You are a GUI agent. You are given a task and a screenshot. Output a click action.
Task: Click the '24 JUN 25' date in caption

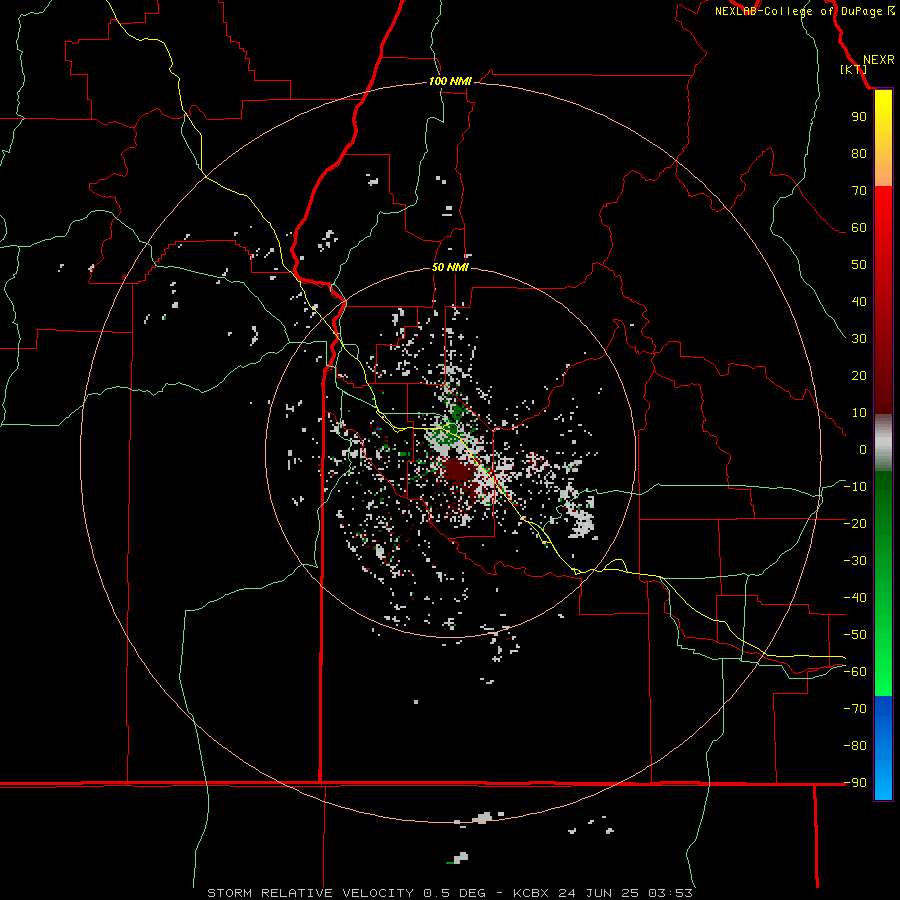tap(599, 893)
